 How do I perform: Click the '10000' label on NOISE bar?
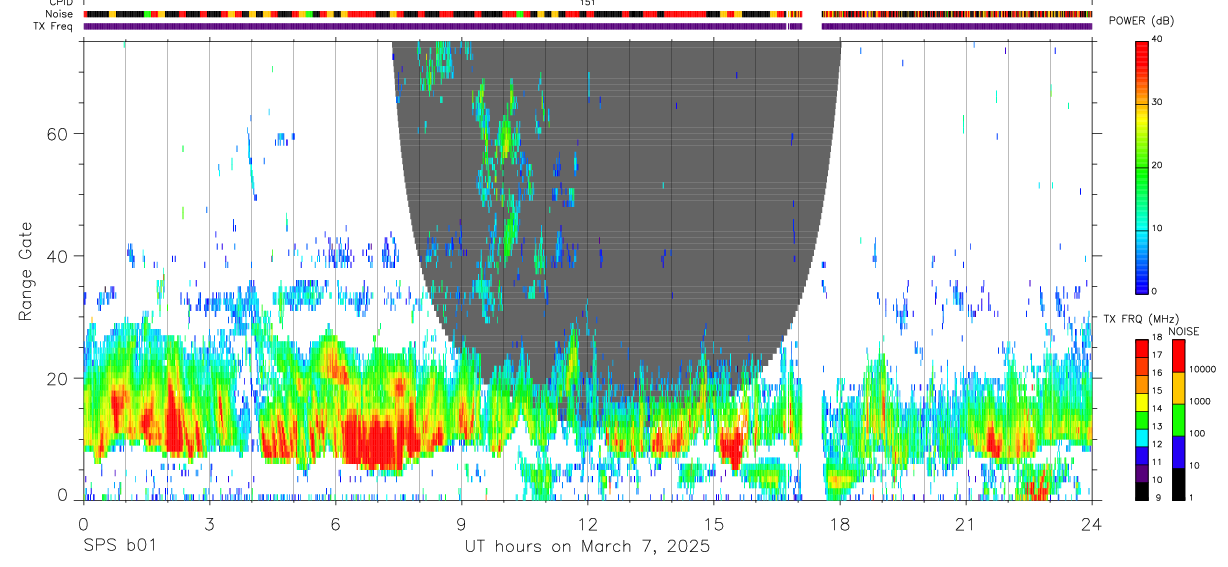1202,369
